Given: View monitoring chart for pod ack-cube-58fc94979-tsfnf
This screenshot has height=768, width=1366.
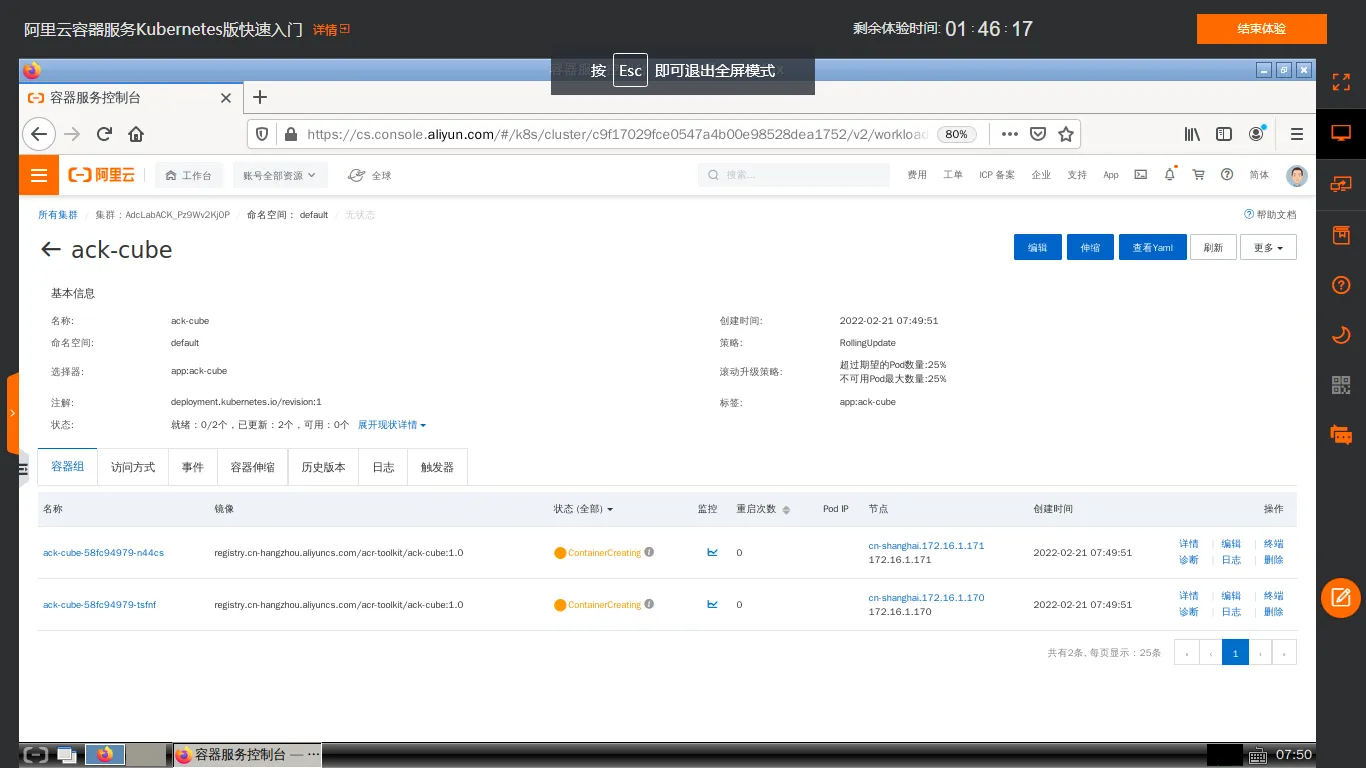Looking at the screenshot, I should click(x=712, y=604).
